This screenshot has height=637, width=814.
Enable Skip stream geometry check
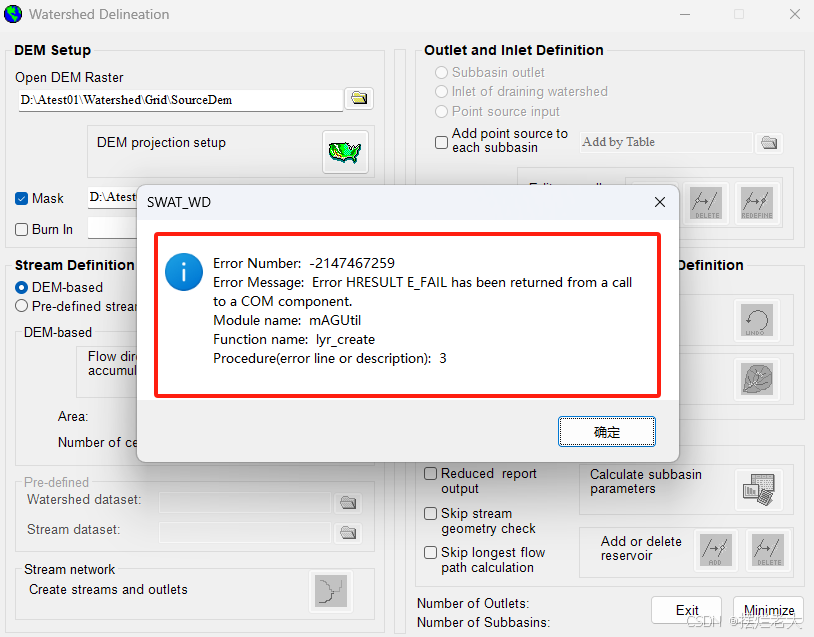click(430, 513)
